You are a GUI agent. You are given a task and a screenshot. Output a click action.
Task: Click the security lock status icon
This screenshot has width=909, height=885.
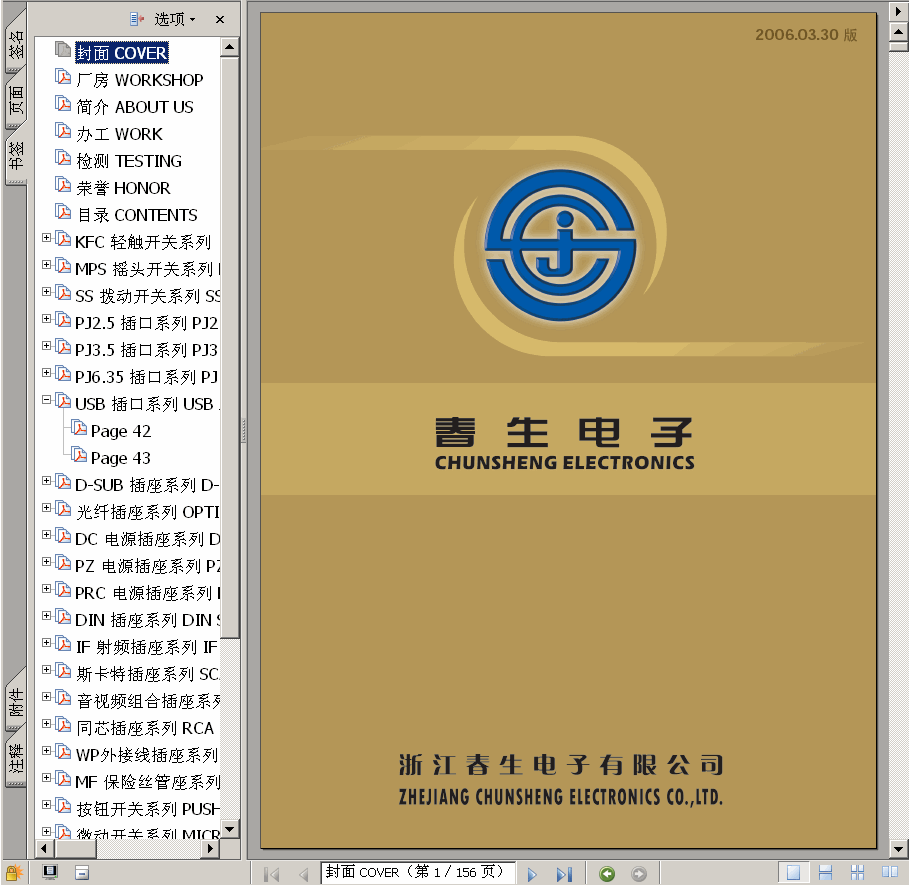(x=14, y=873)
